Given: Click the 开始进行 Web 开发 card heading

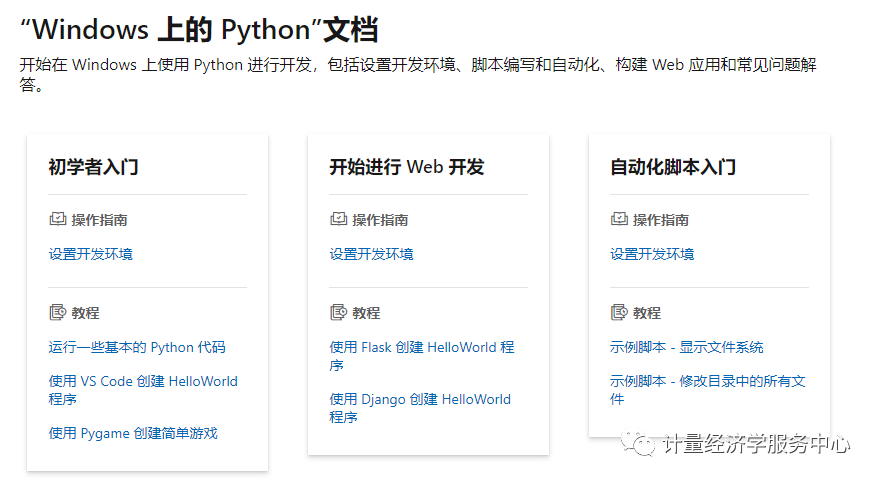Looking at the screenshot, I should coord(407,167).
